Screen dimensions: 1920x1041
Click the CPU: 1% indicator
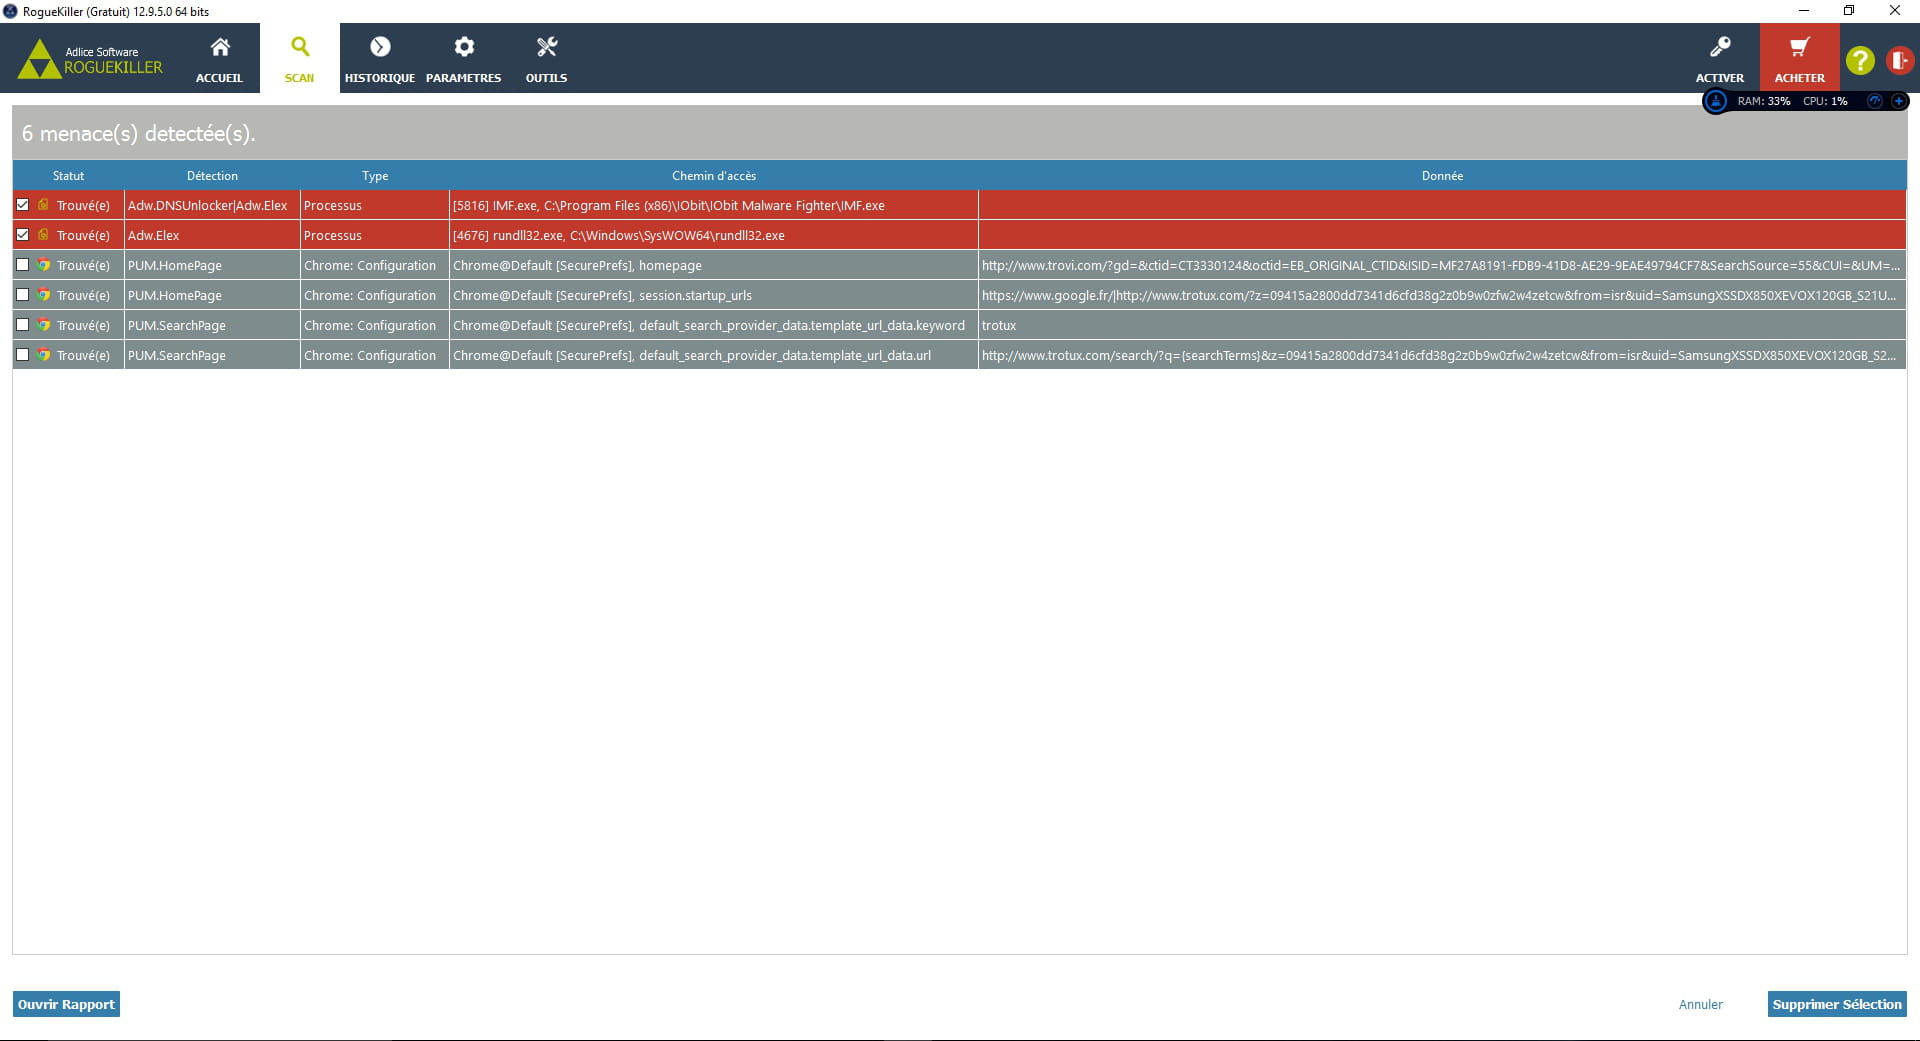(x=1825, y=101)
